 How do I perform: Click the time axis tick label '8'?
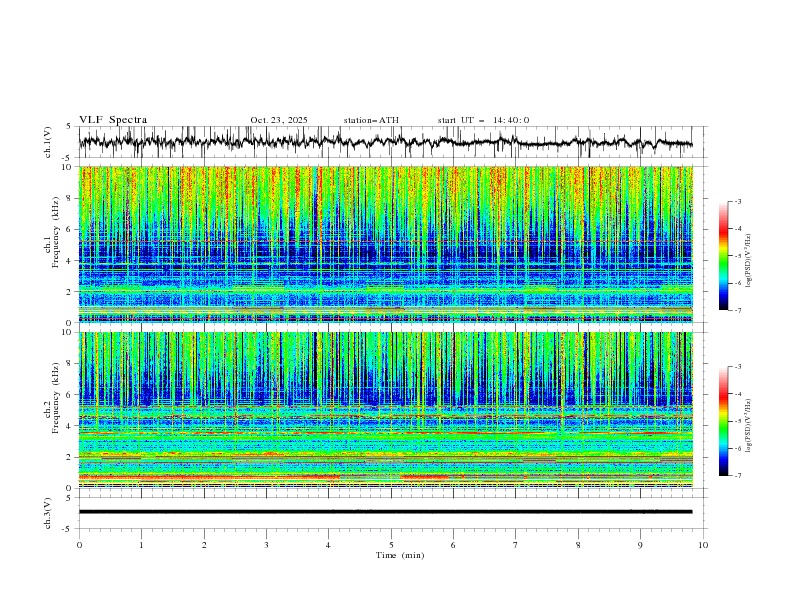(x=578, y=545)
